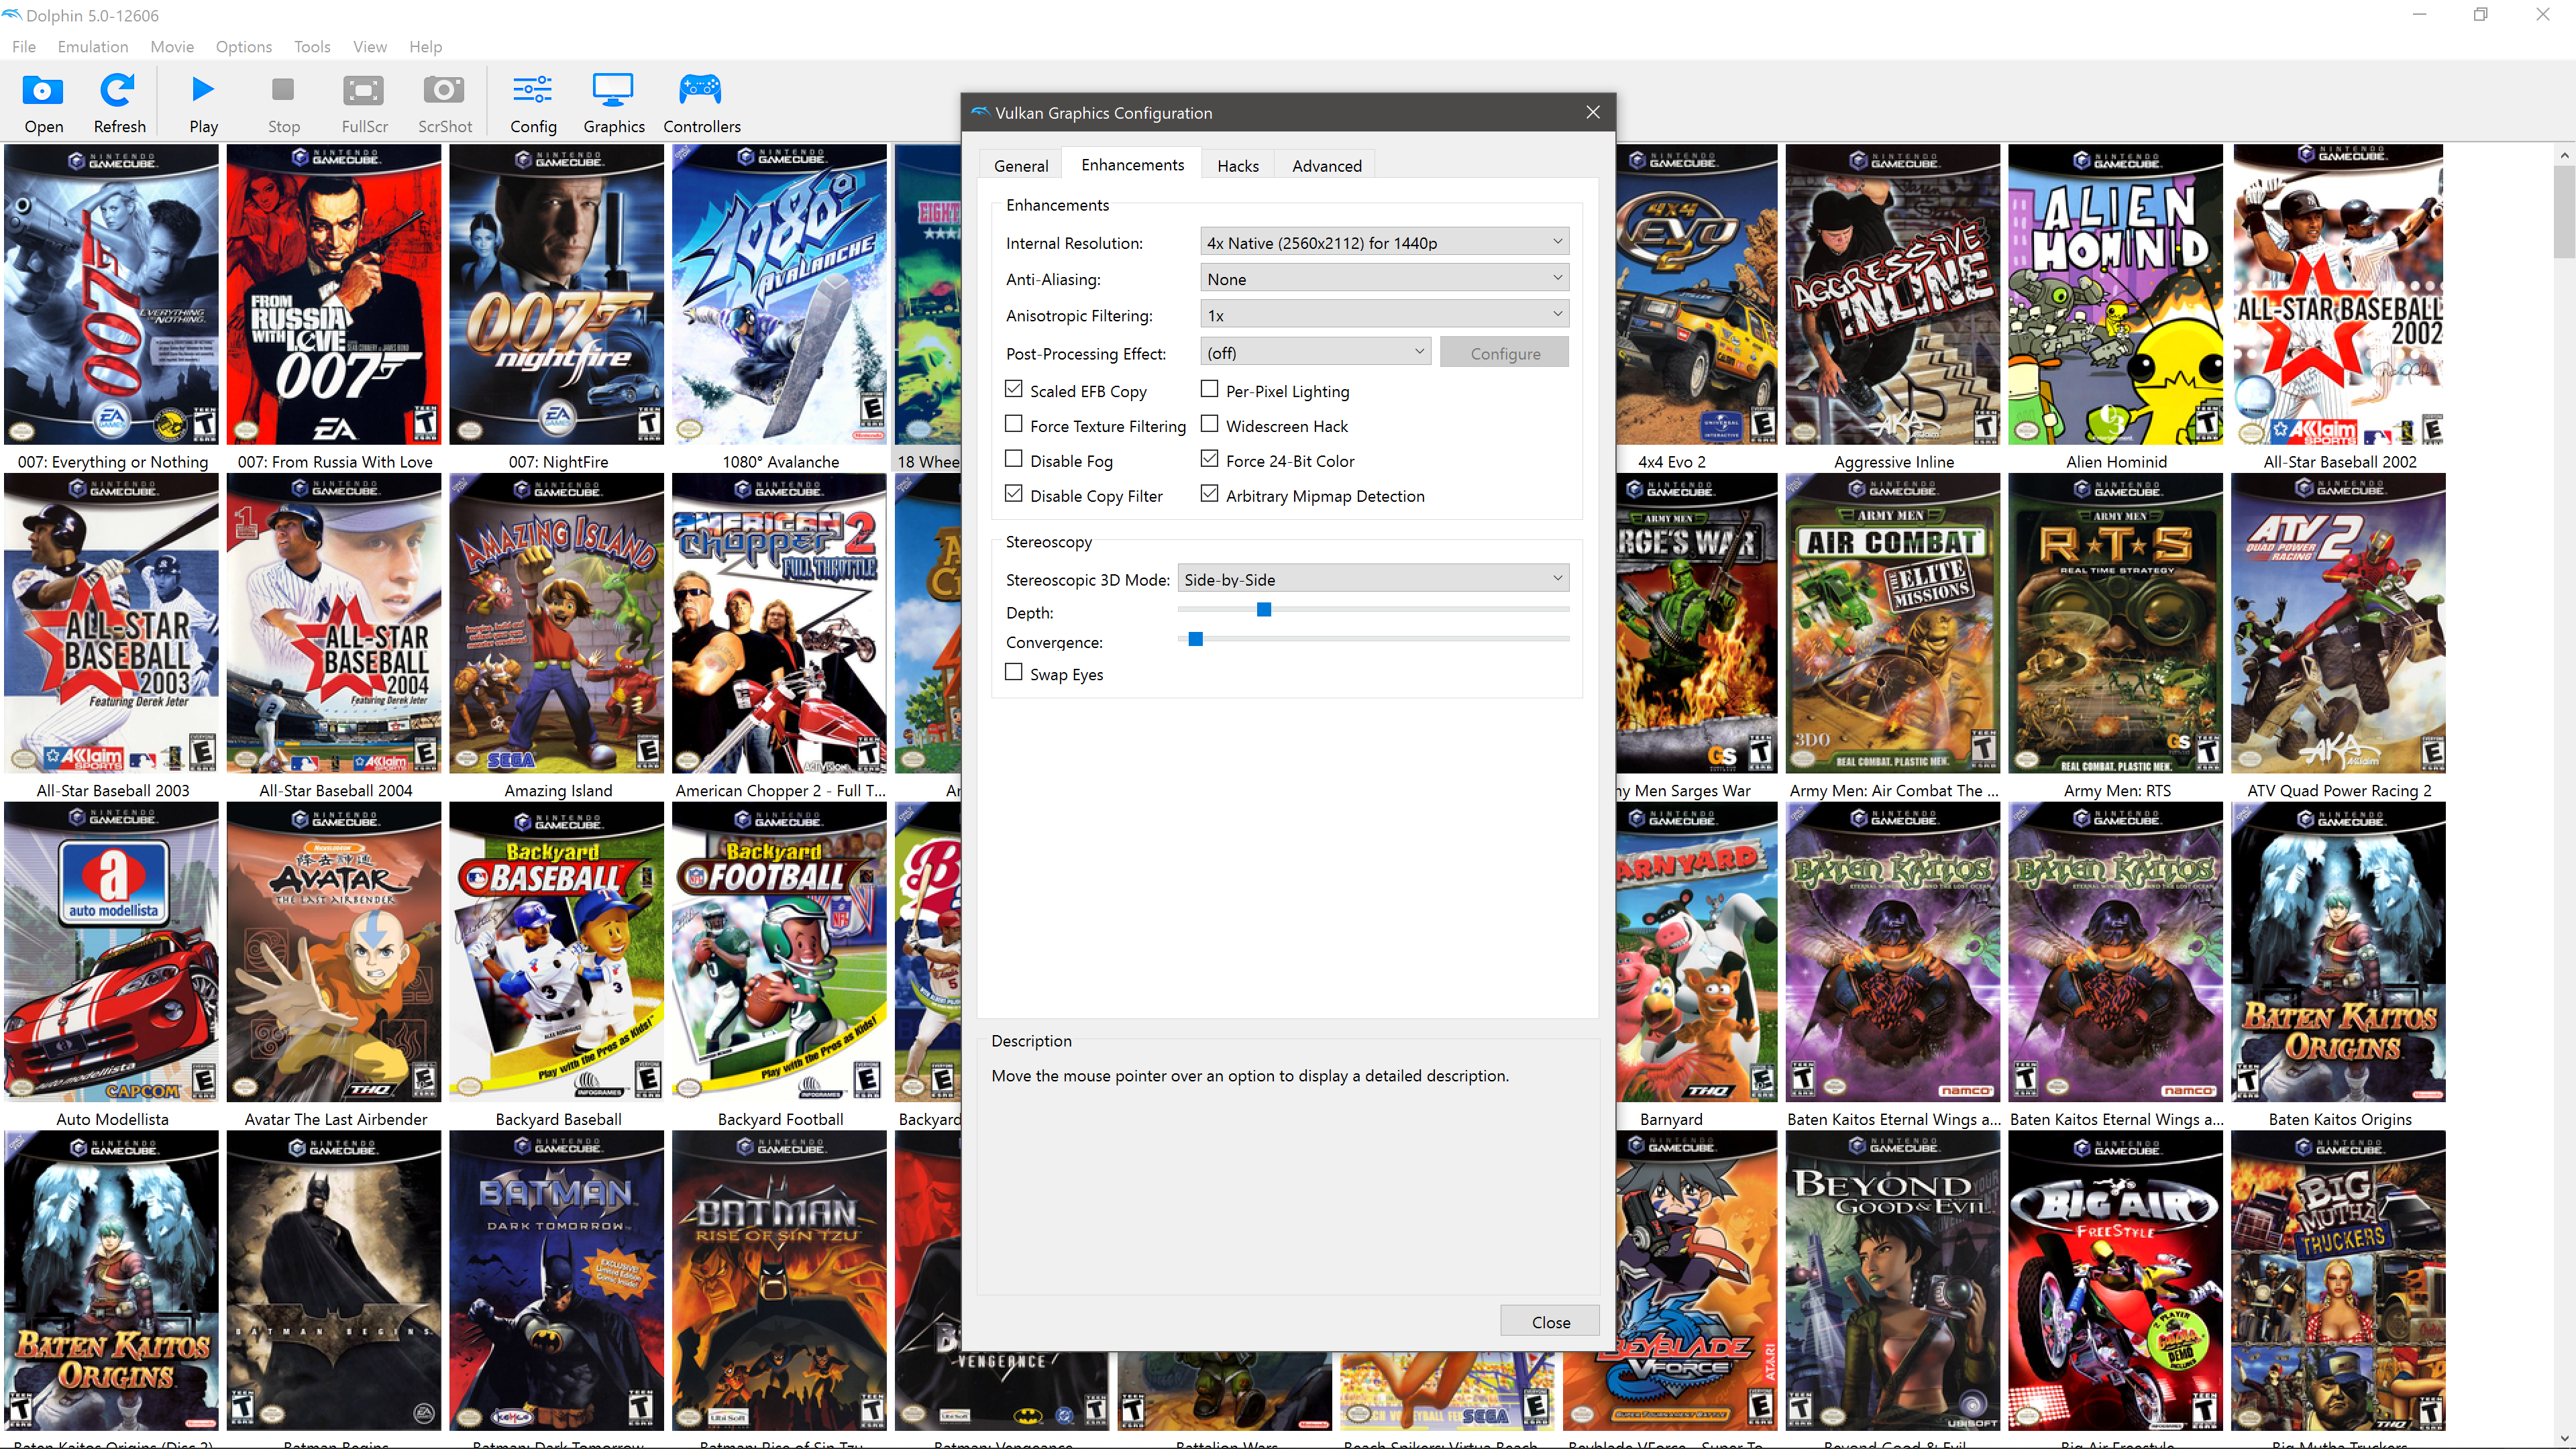Select the Beyond Good & Evil cover

(x=1893, y=1281)
